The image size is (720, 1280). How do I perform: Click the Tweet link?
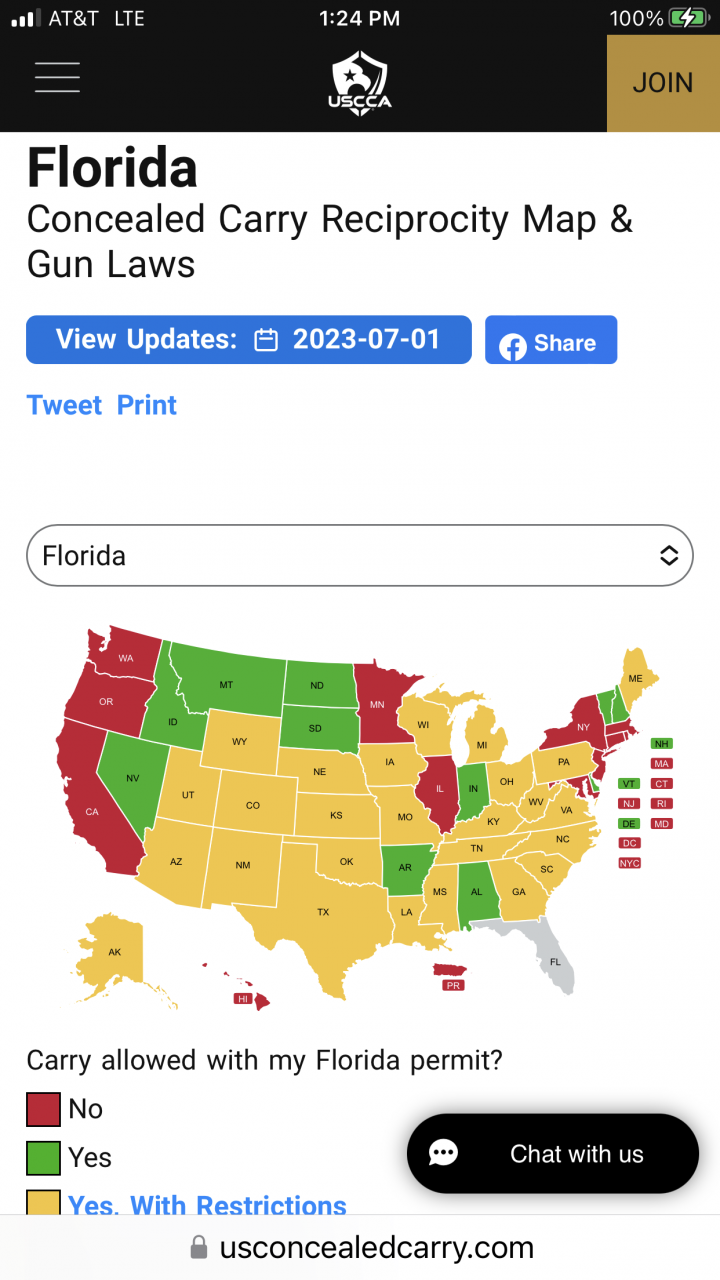click(x=65, y=405)
